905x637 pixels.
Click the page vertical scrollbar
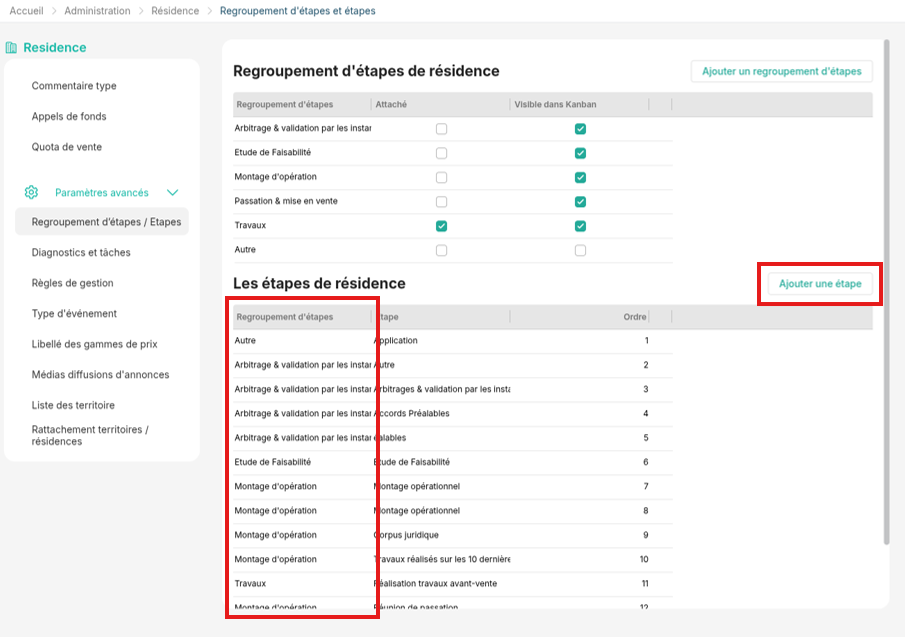click(x=887, y=291)
